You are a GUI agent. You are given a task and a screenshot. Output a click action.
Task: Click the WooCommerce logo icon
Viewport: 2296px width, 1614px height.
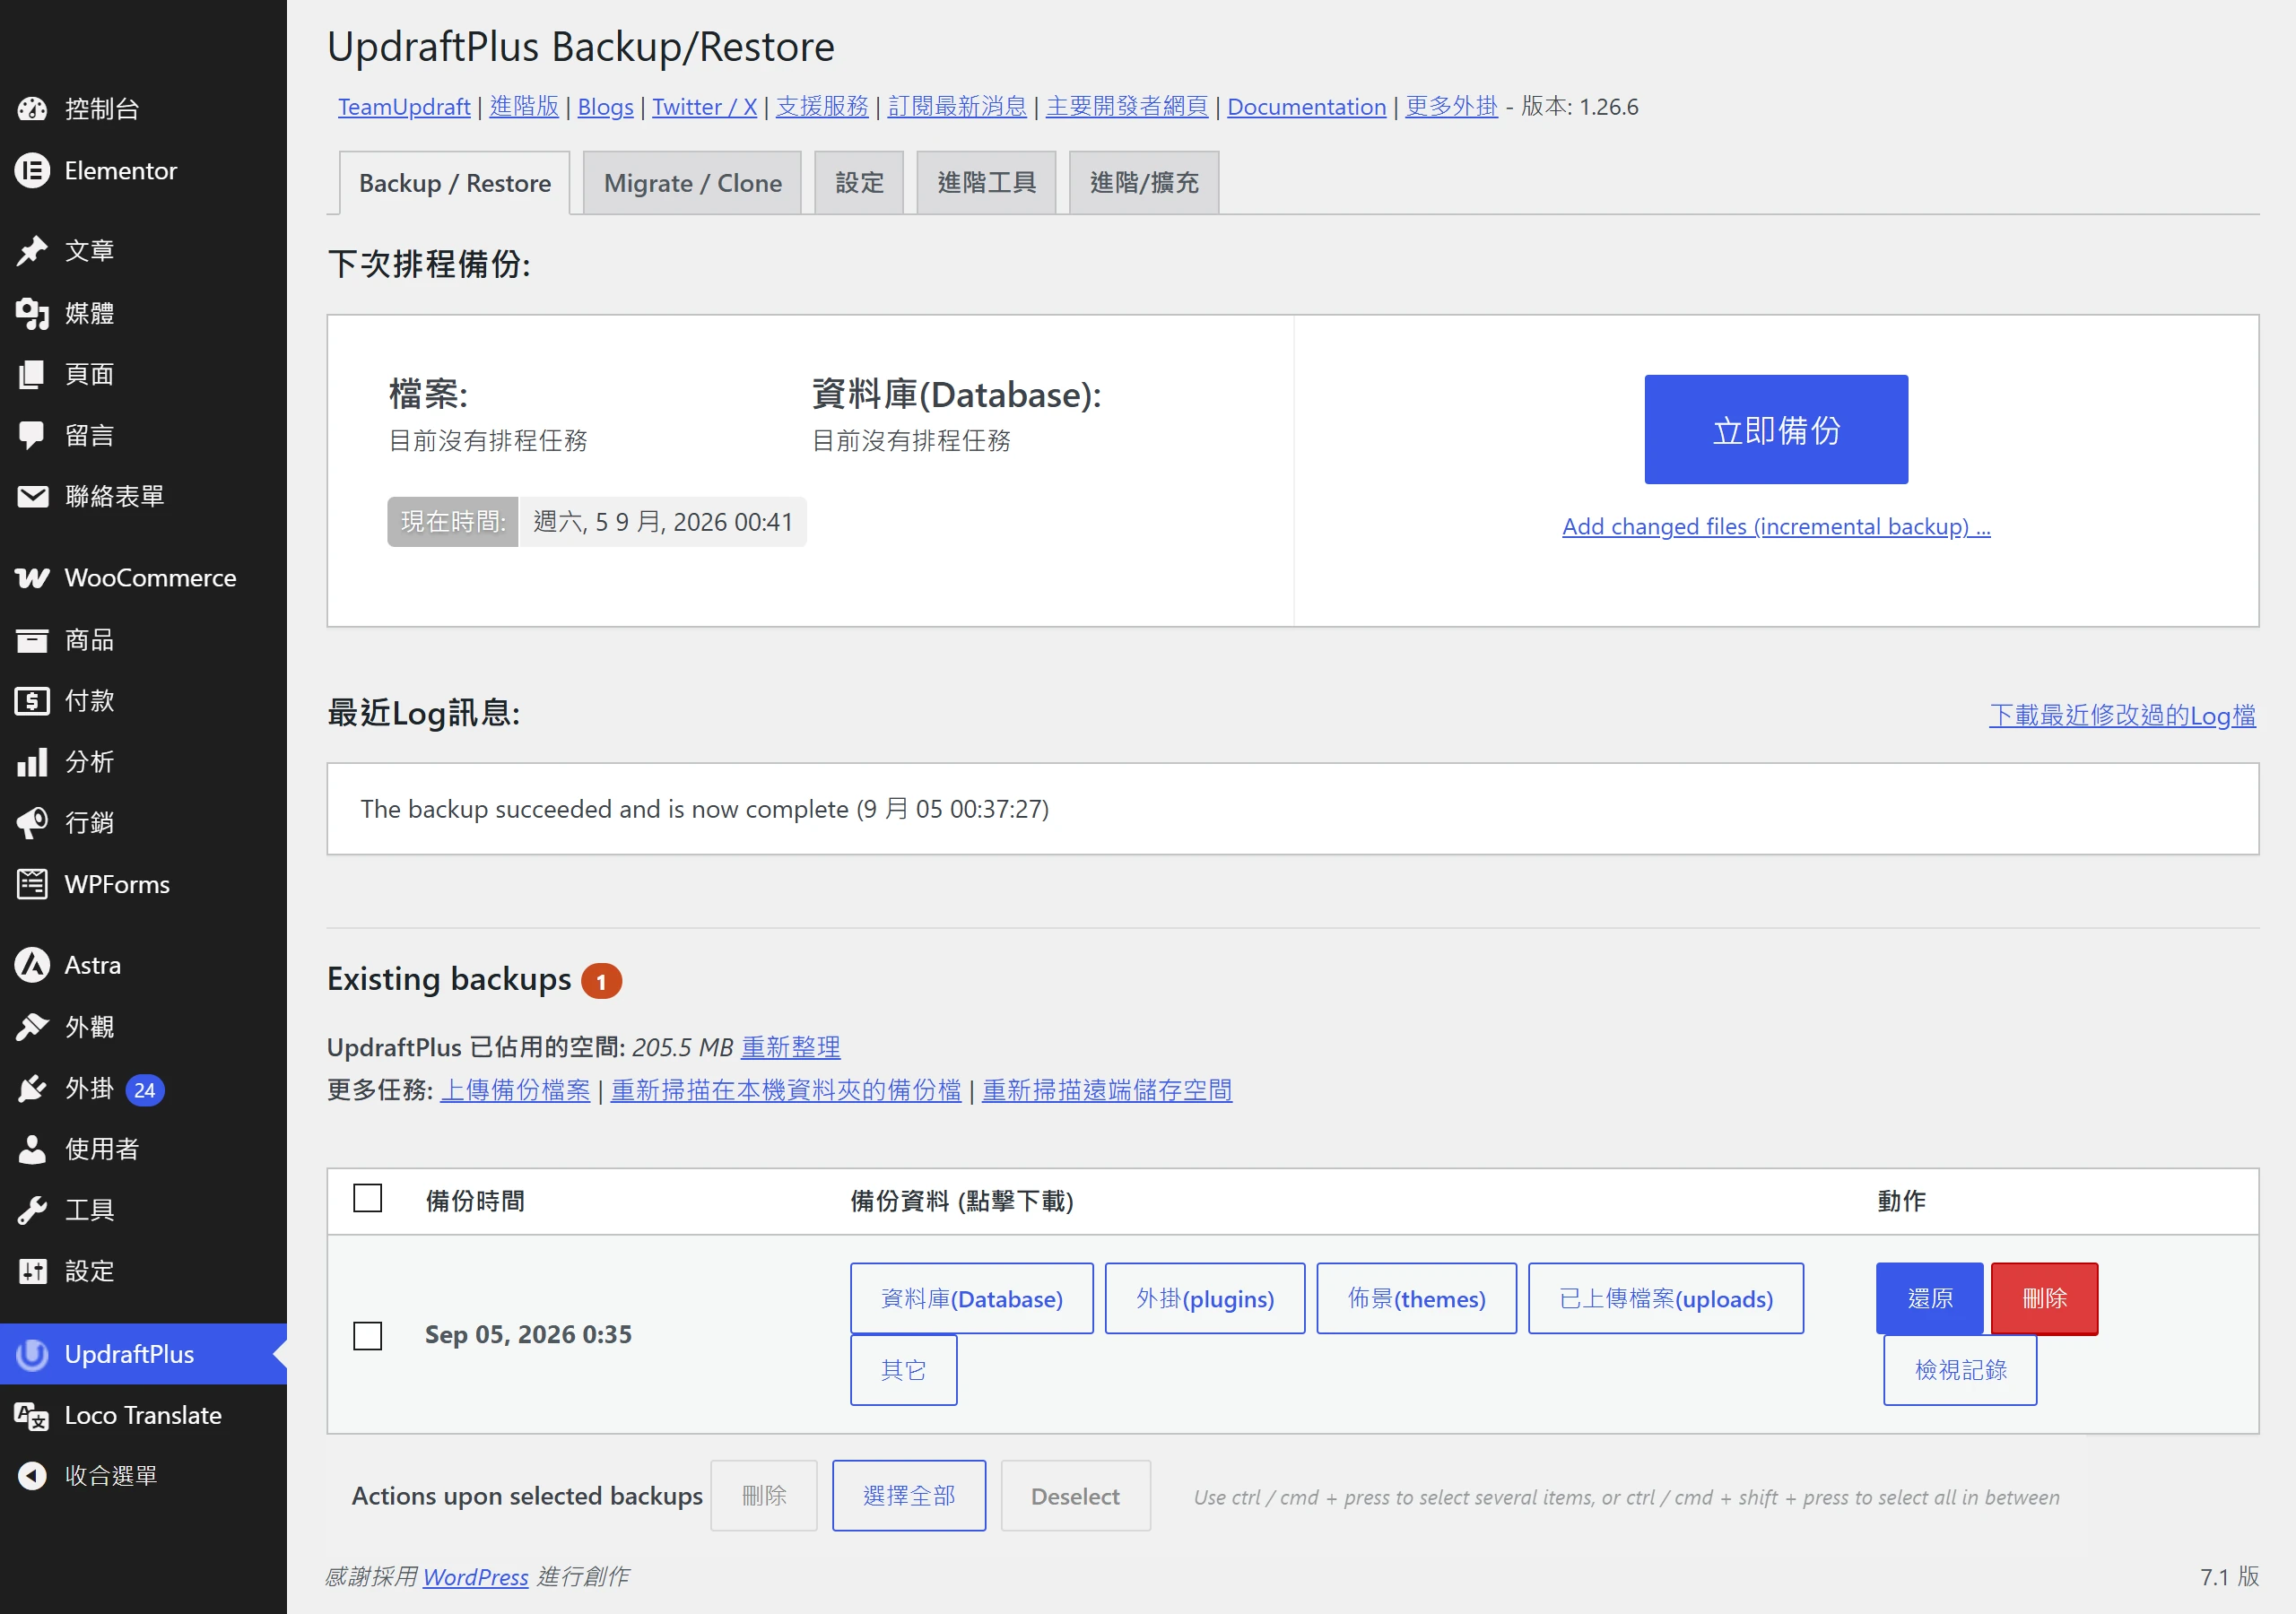coord(32,578)
